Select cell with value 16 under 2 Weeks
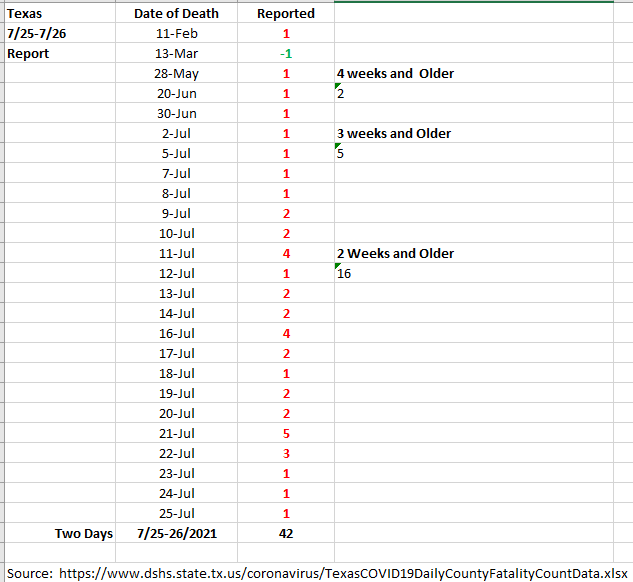 pyautogui.click(x=474, y=273)
